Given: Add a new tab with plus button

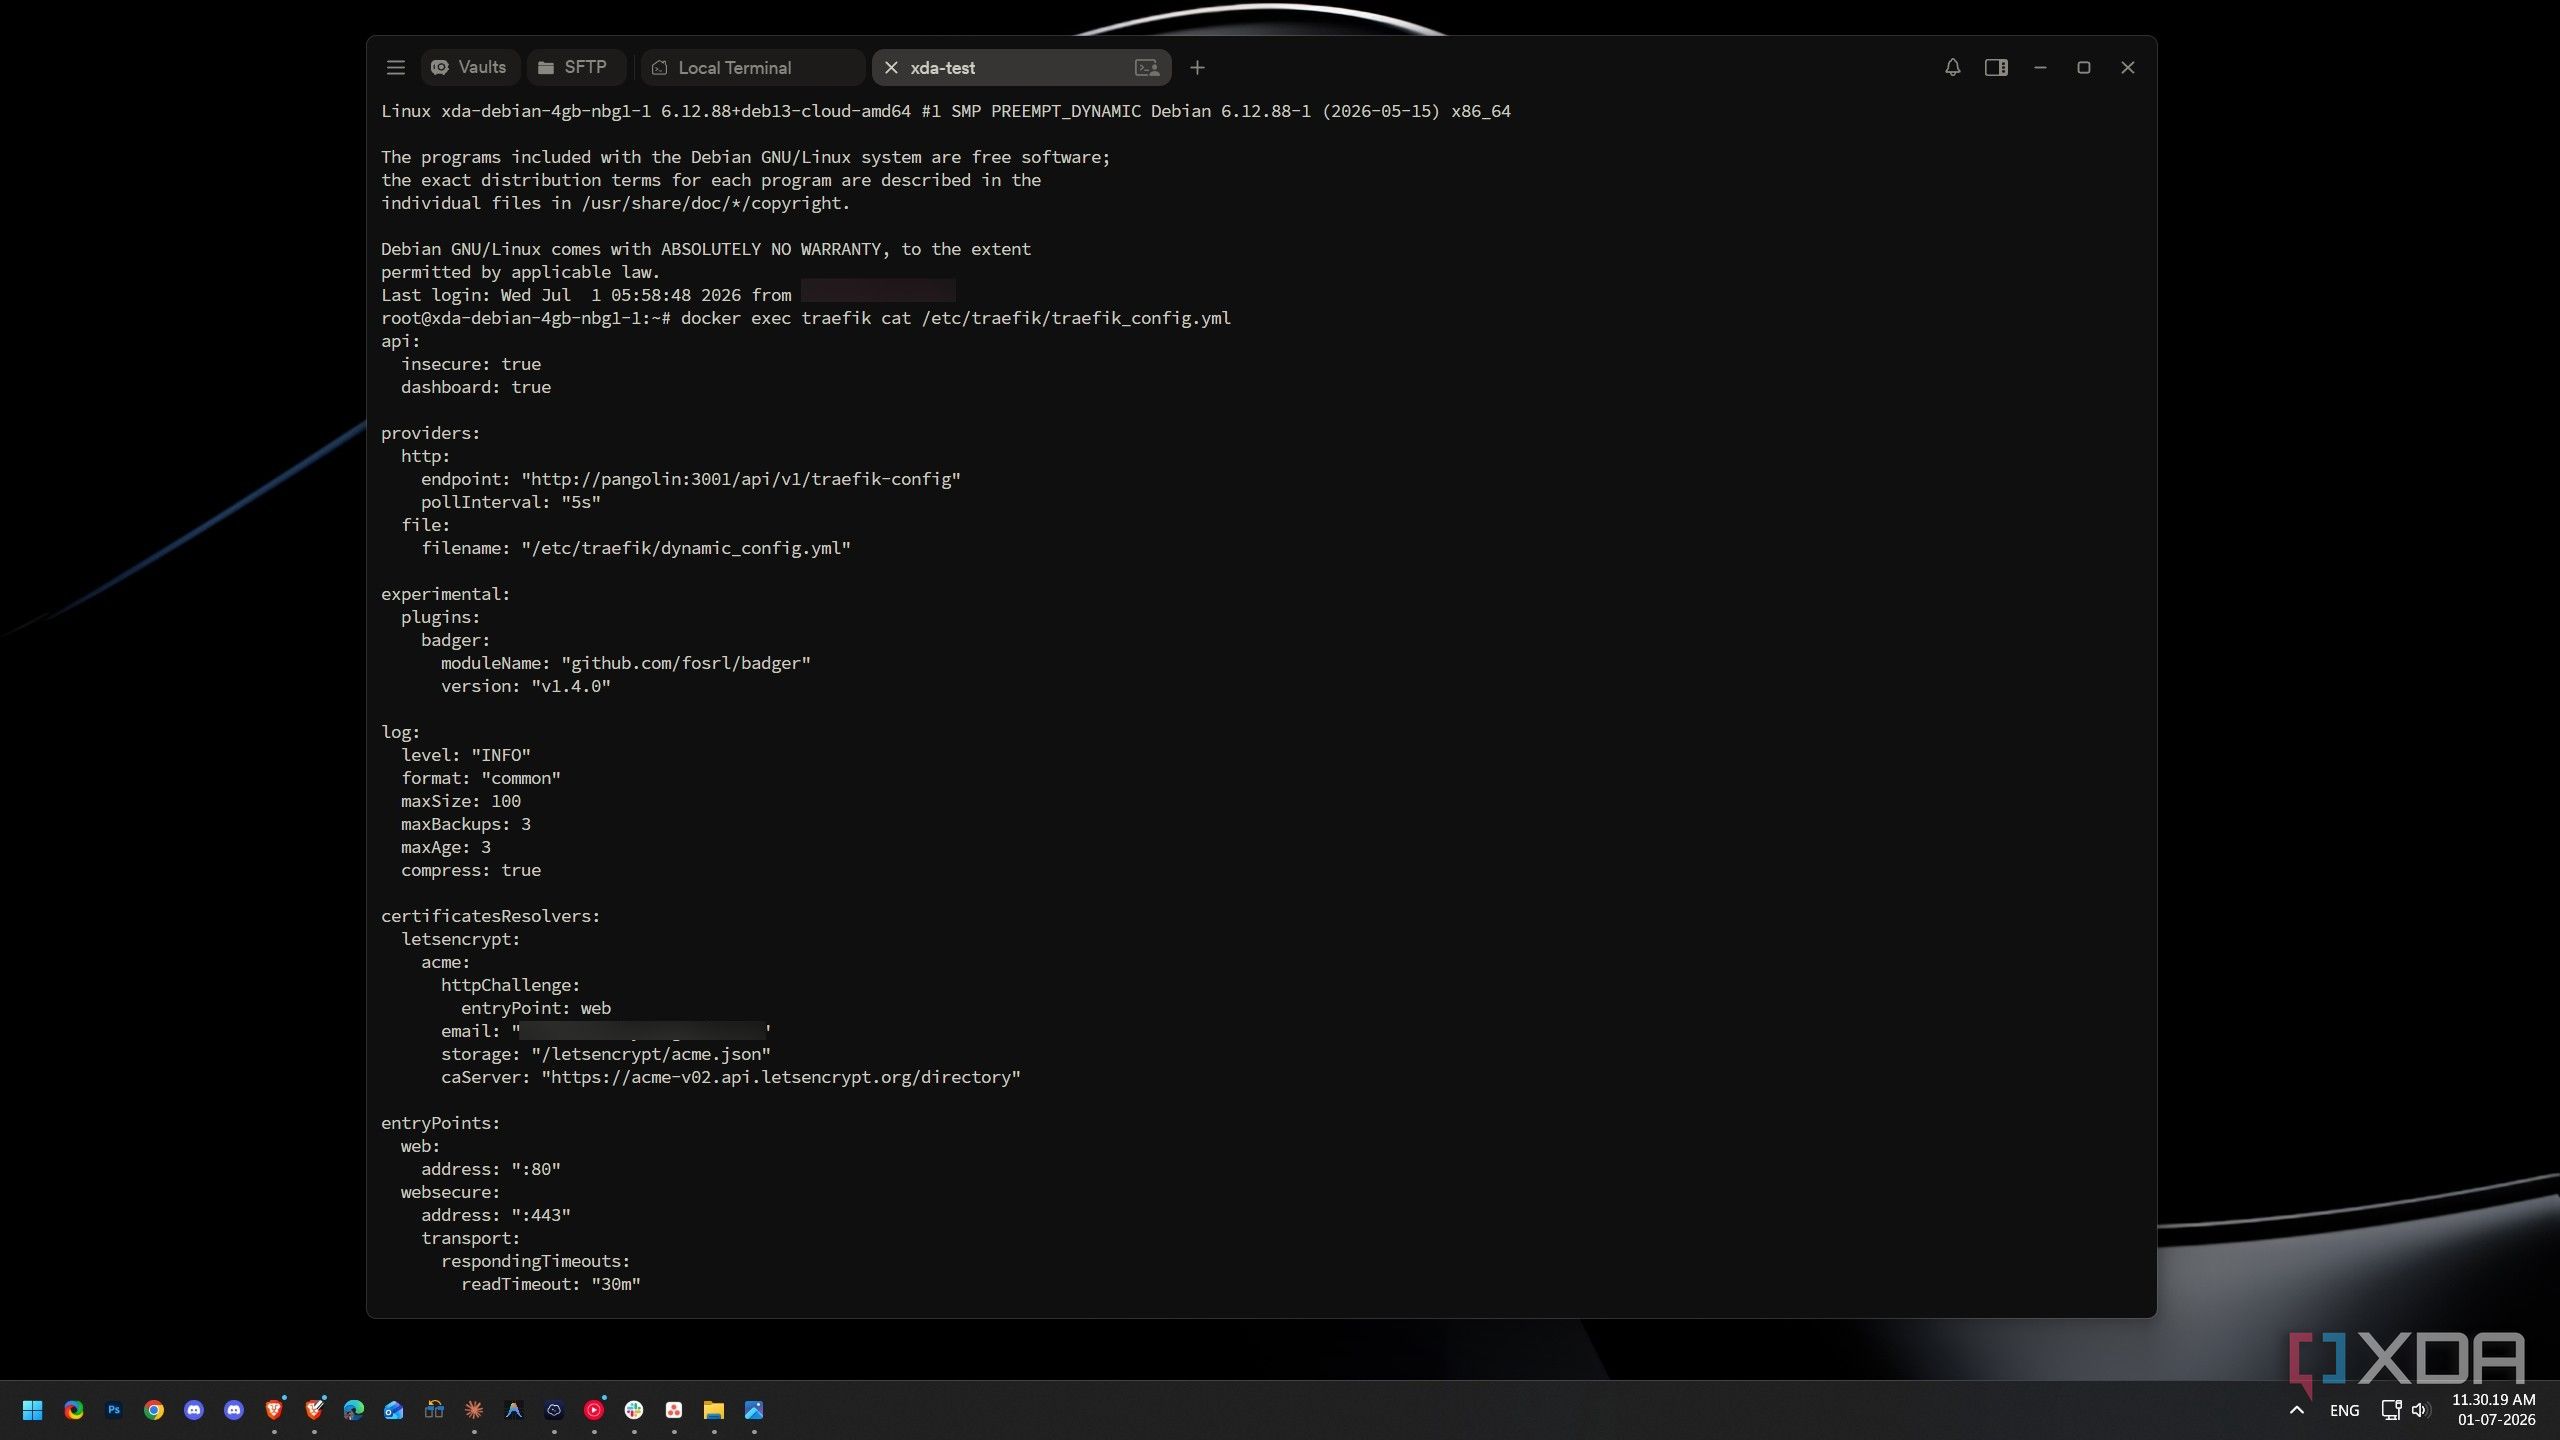Looking at the screenshot, I should (1197, 67).
